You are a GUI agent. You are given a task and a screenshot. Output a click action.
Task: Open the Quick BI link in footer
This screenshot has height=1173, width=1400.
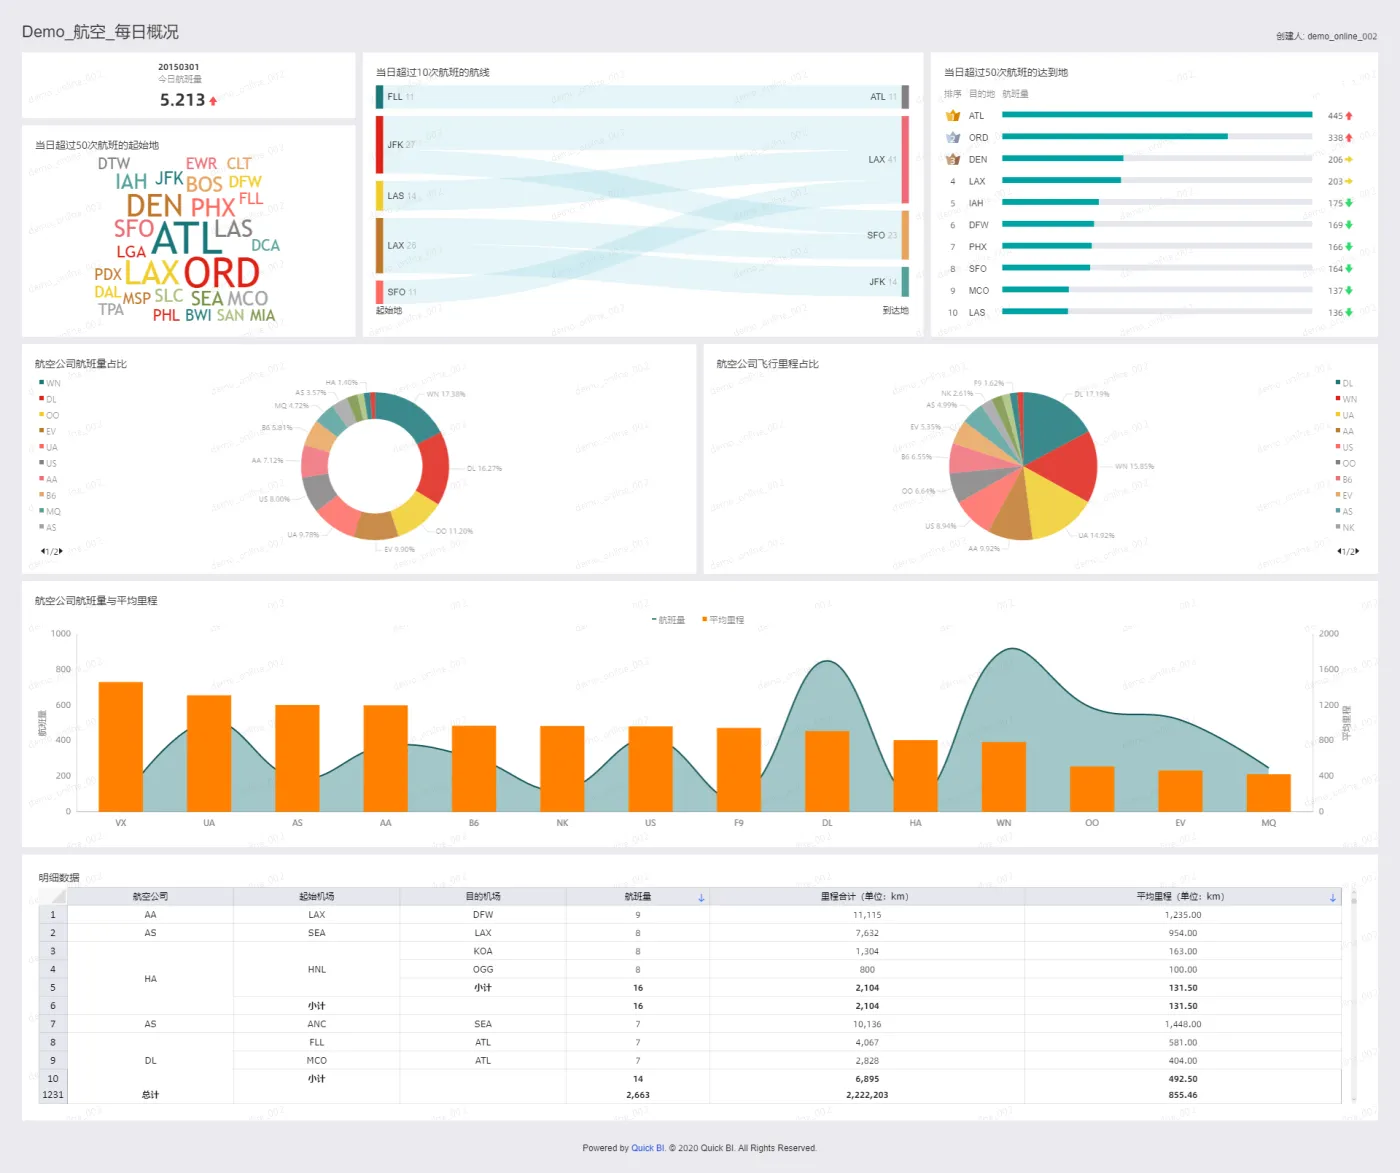click(x=648, y=1148)
